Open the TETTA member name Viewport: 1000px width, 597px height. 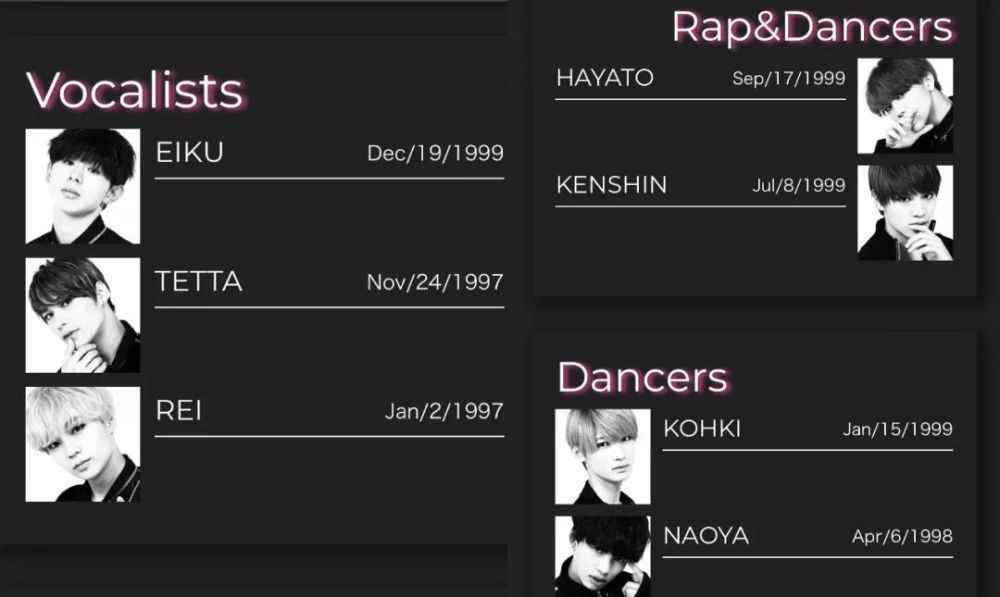(199, 282)
